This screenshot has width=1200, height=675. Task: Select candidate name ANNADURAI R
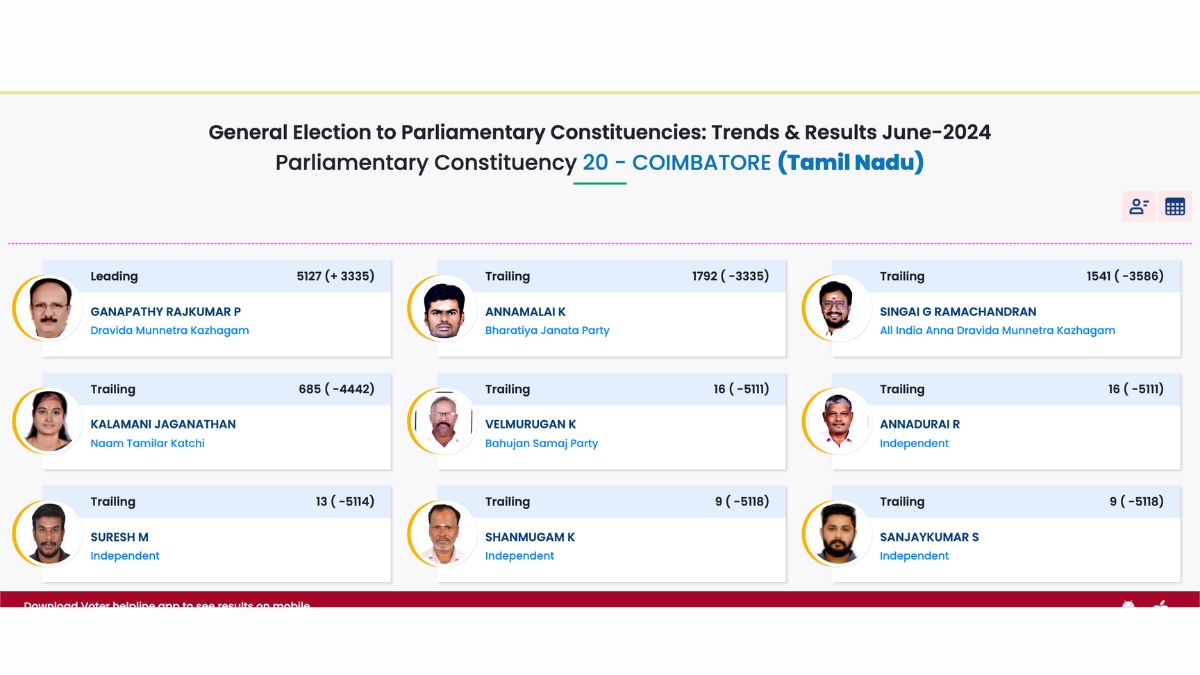coord(919,425)
